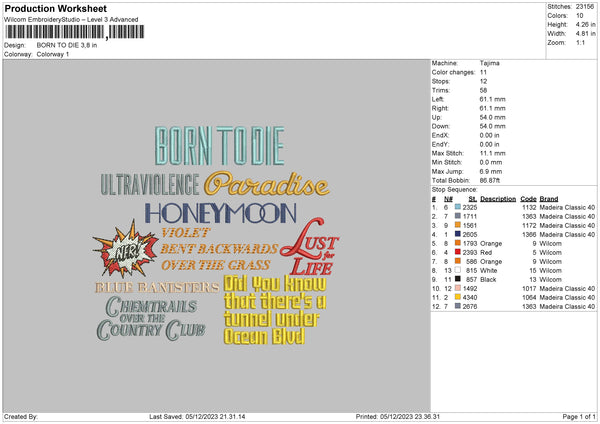Click Madeira Classic 40 brand in row 1

click(x=567, y=207)
